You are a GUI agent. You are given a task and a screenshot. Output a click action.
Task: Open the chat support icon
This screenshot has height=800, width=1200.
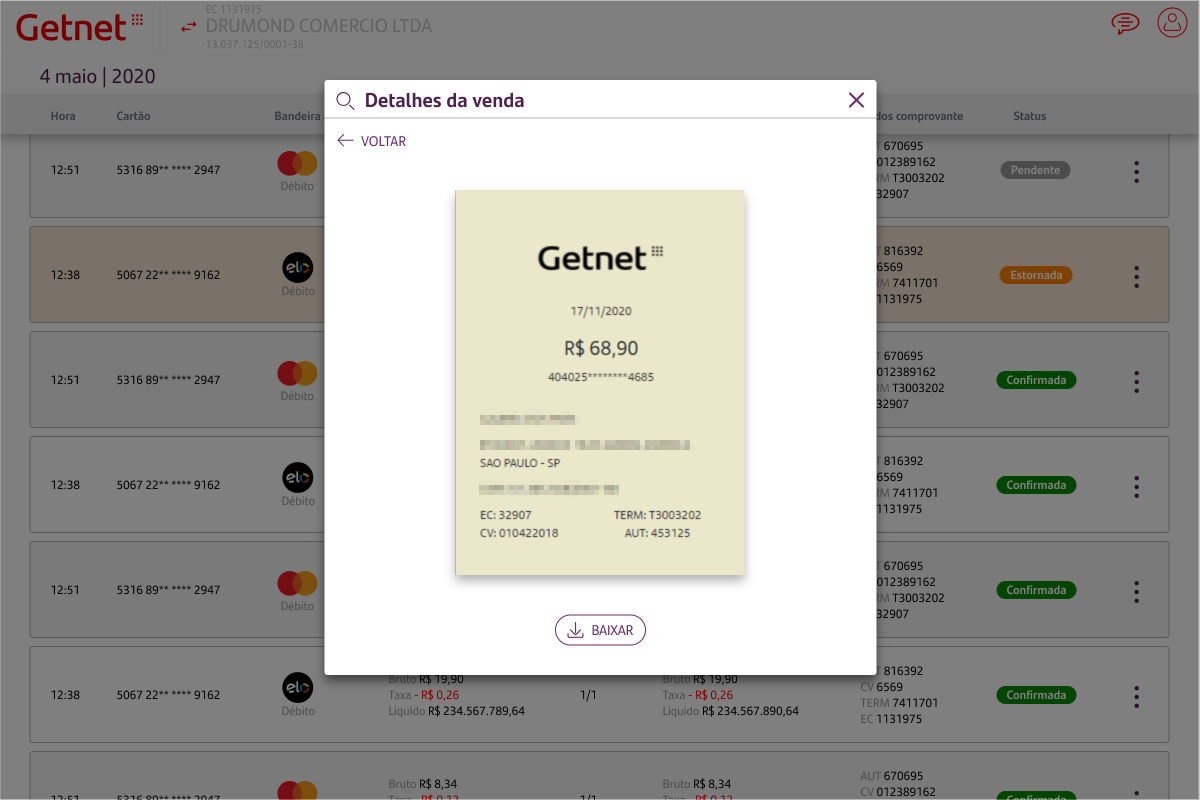point(1125,23)
